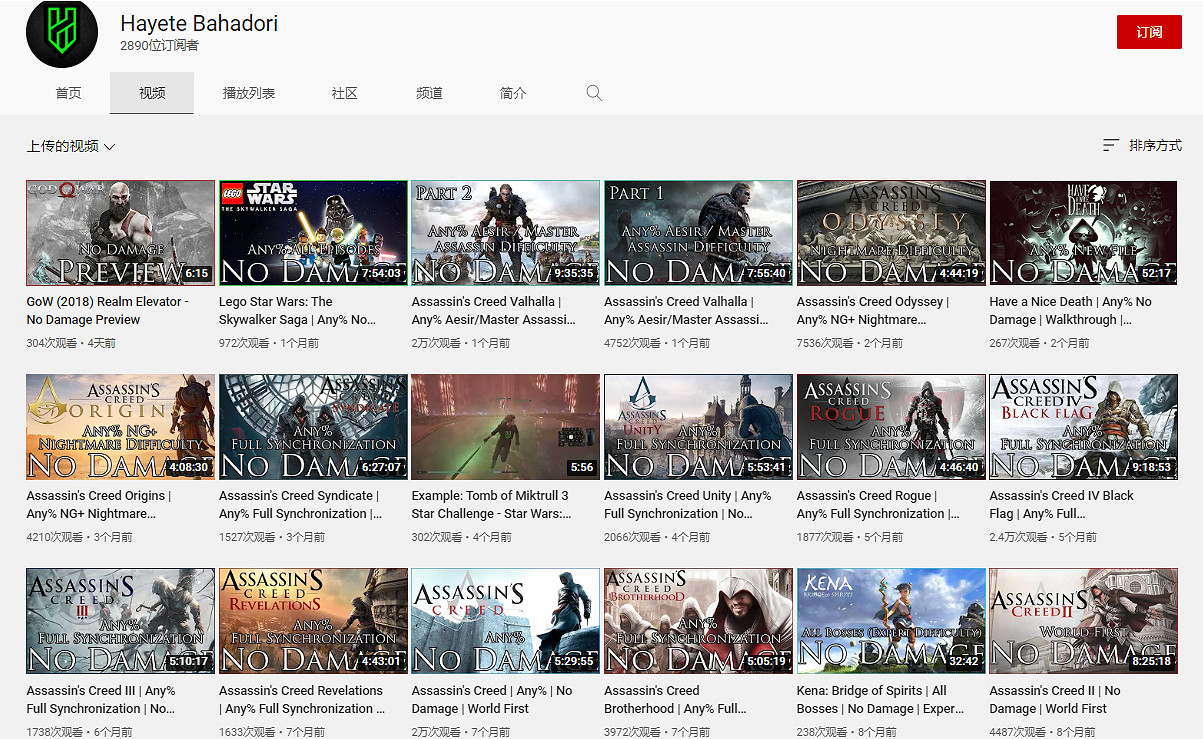Click the channel search magnifier icon
1203x739 pixels.
(594, 93)
